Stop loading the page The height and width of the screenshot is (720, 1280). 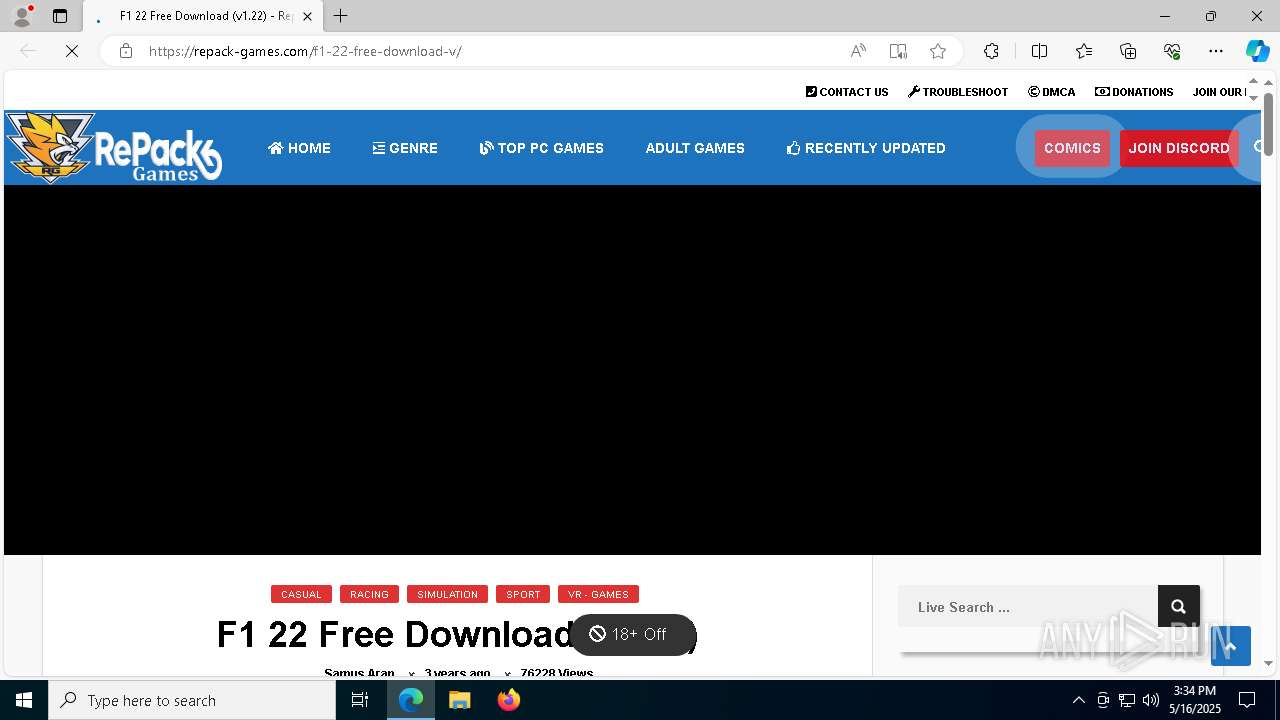(x=72, y=51)
